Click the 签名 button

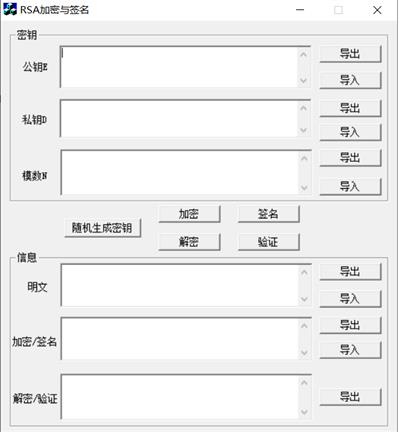click(x=268, y=214)
